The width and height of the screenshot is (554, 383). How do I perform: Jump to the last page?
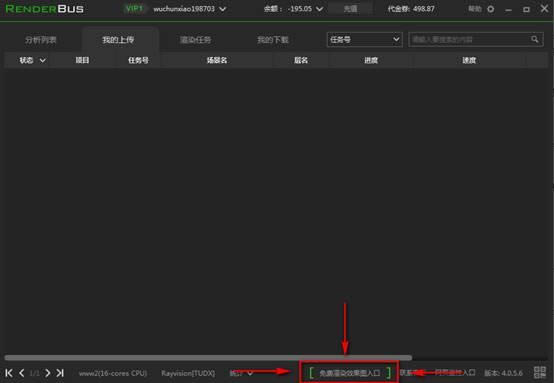point(60,373)
